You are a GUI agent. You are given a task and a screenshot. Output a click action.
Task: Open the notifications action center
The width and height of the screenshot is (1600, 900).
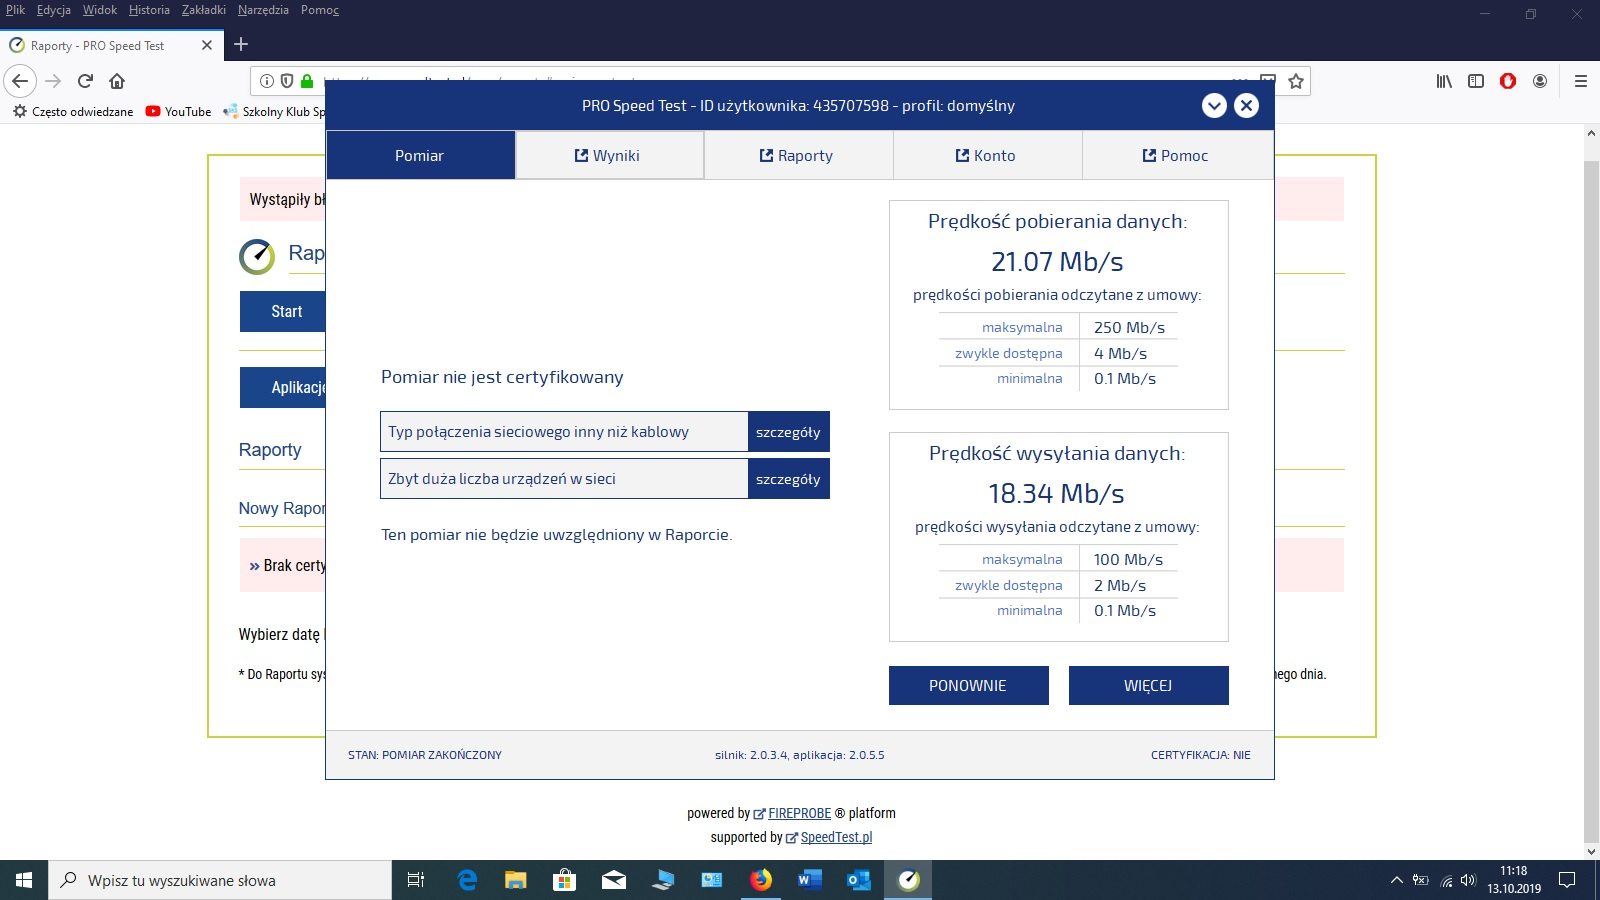(x=1567, y=881)
